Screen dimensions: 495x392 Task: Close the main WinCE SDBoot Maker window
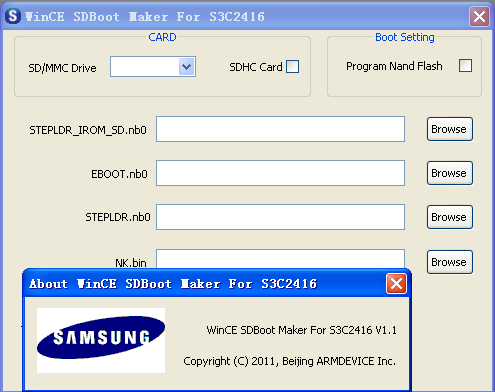coord(479,16)
